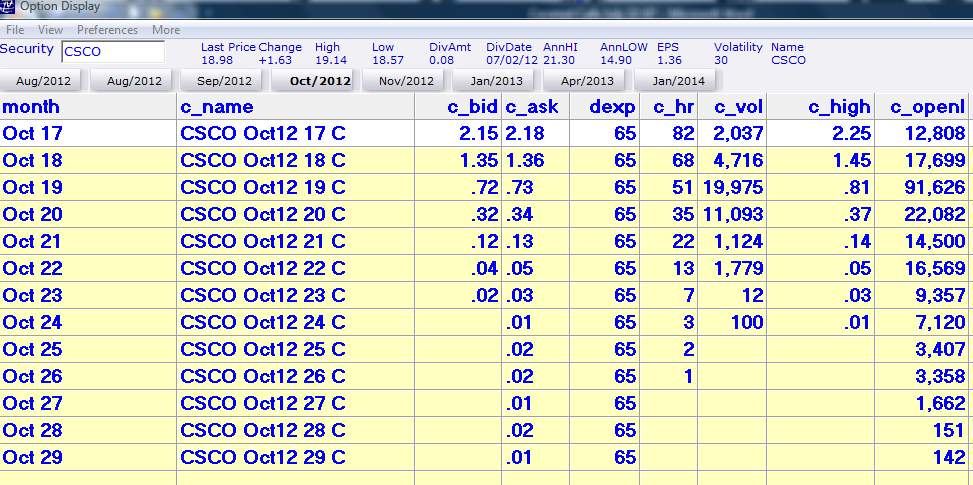
Task: Select the Oct 18 month cell
Action: [88, 160]
